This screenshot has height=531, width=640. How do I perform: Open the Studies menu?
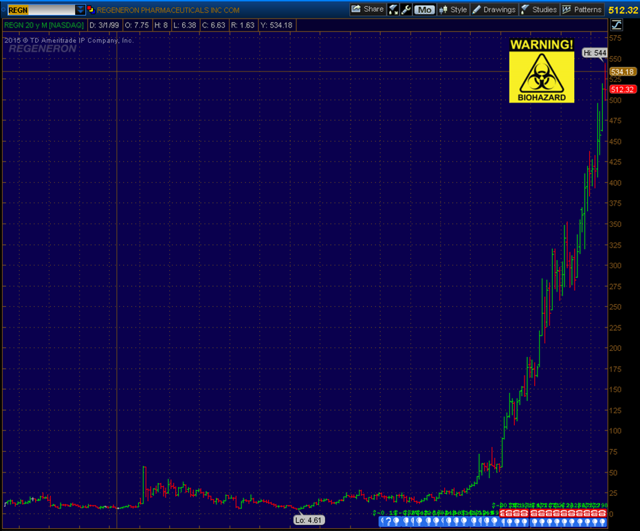539,10
